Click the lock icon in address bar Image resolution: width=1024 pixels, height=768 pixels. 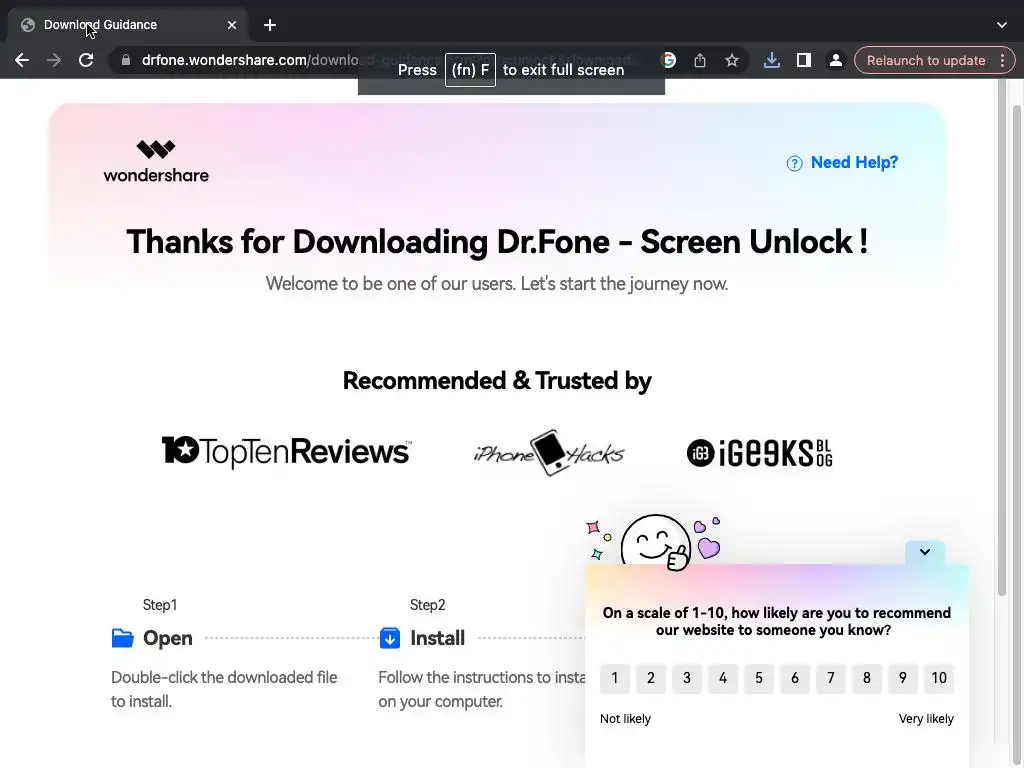point(126,60)
